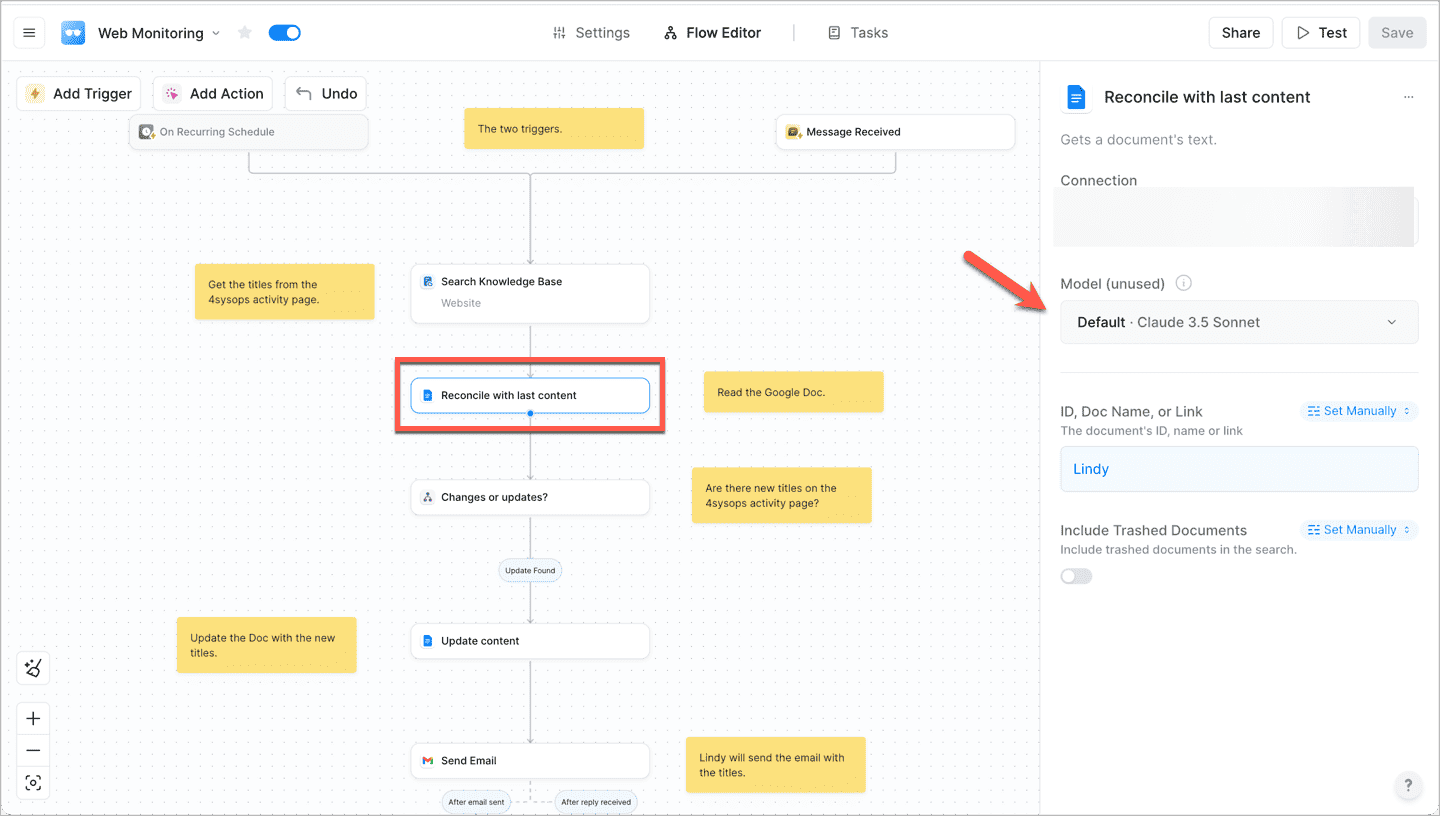Switch to the Settings tab
Image resolution: width=1440 pixels, height=816 pixels.
[x=591, y=33]
